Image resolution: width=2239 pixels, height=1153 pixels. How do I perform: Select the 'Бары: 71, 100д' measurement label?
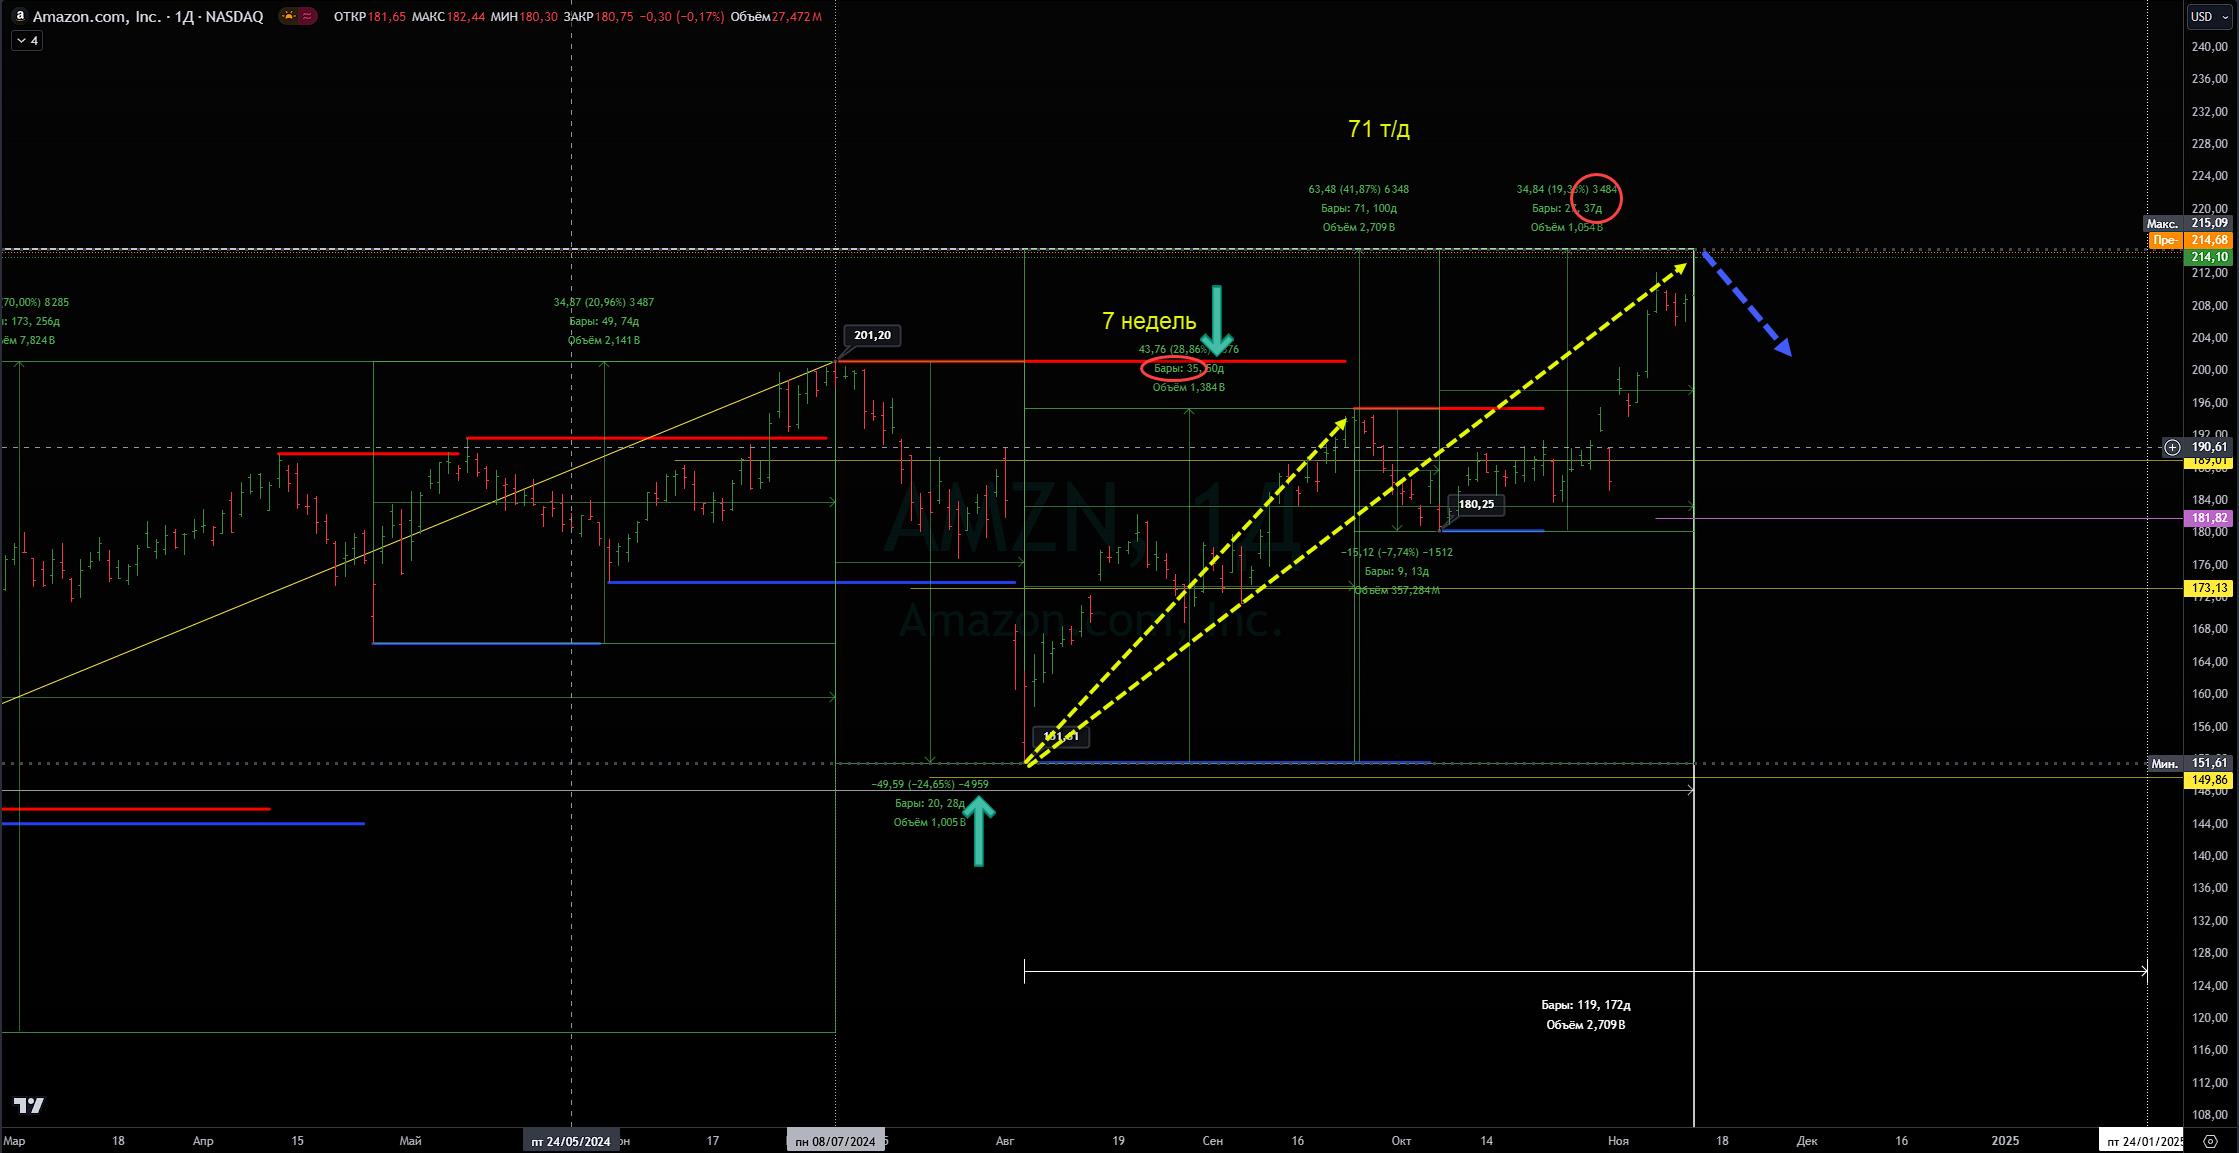[1359, 208]
